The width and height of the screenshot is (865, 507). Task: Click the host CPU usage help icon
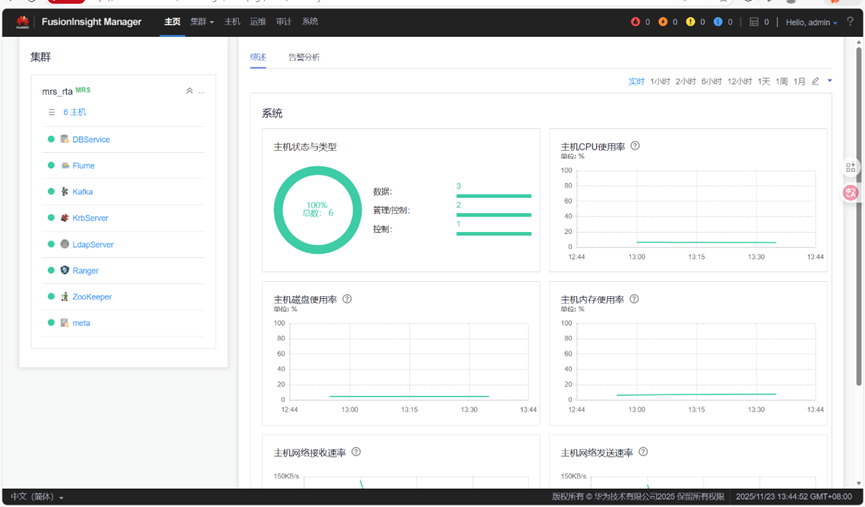pyautogui.click(x=635, y=146)
